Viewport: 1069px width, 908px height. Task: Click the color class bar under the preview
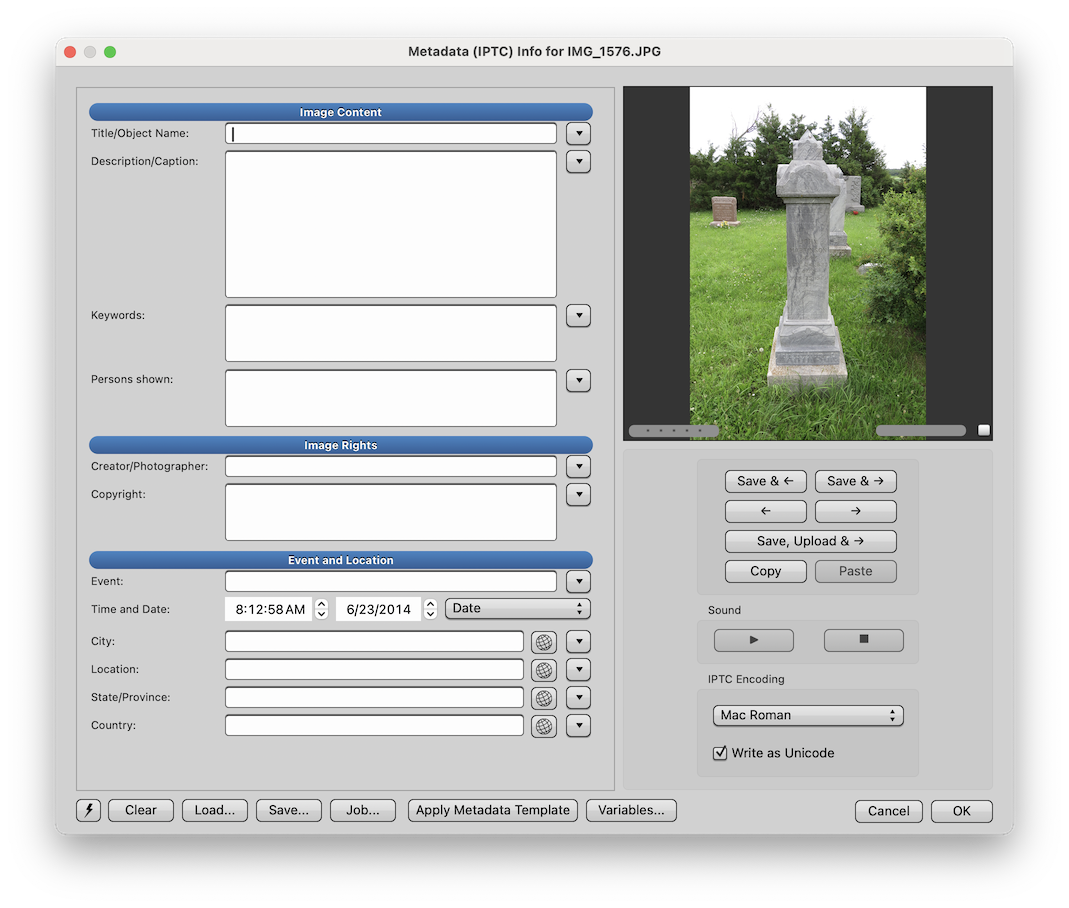[x=920, y=431]
